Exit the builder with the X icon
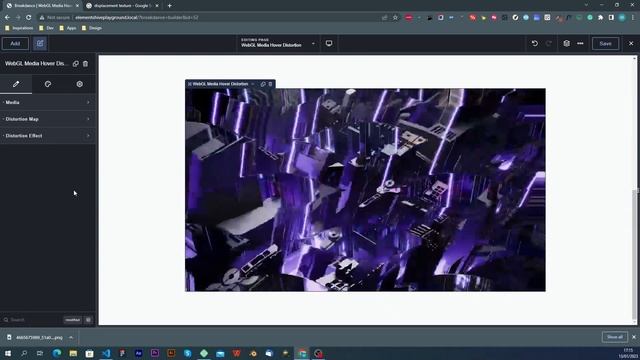The image size is (640, 360). (631, 43)
